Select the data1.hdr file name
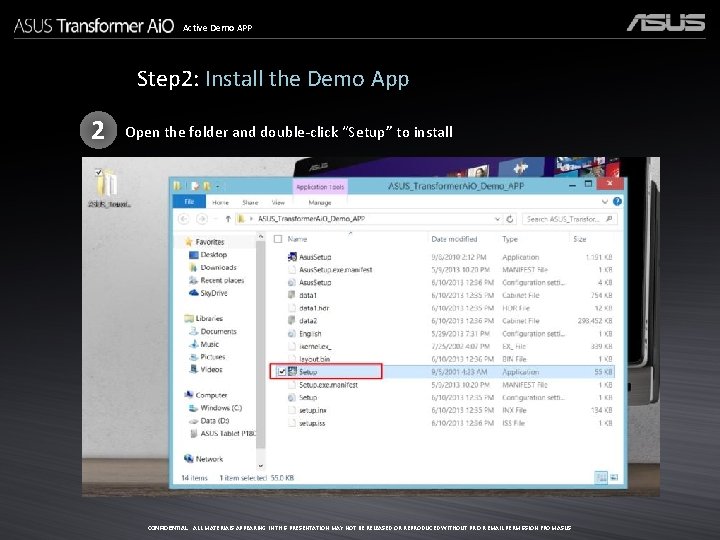The image size is (720, 540). (314, 308)
